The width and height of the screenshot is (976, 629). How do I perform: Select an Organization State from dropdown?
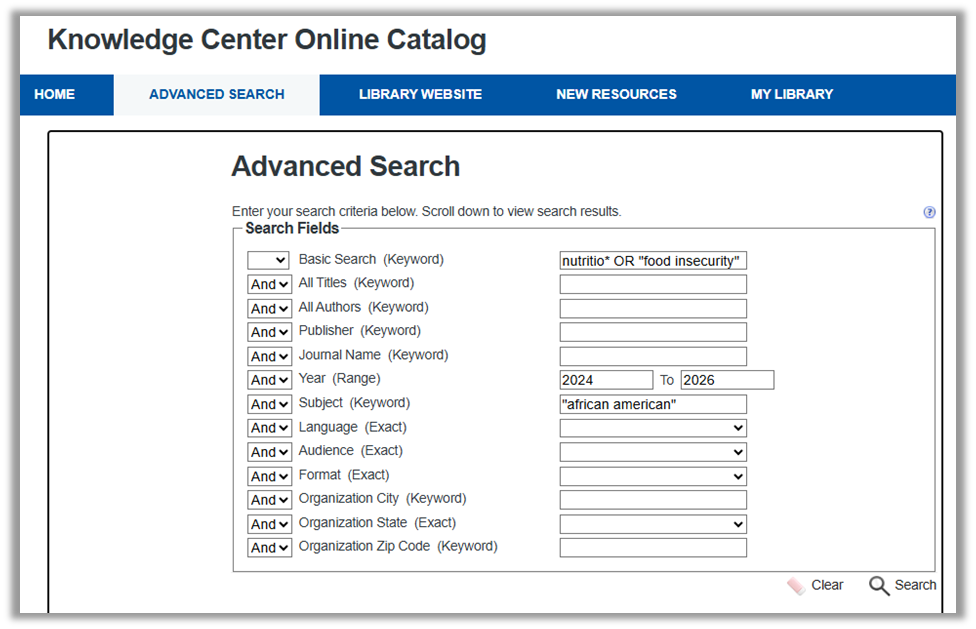[x=653, y=524]
